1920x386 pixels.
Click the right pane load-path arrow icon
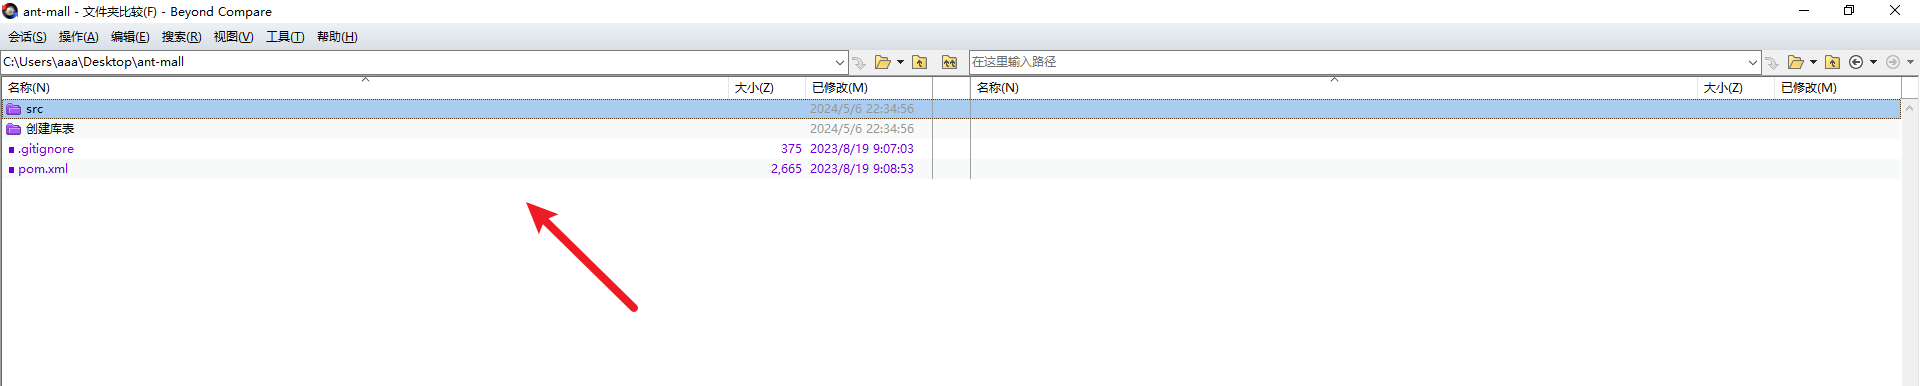click(1772, 62)
